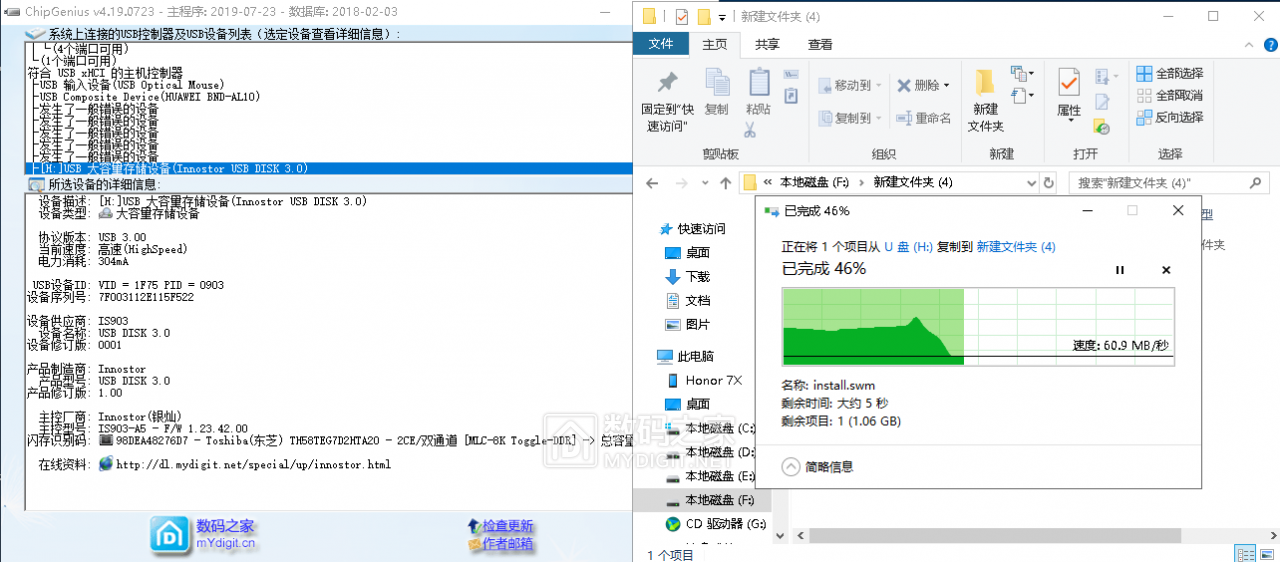Click the scissors Cut icon in clipboard group

(x=751, y=129)
